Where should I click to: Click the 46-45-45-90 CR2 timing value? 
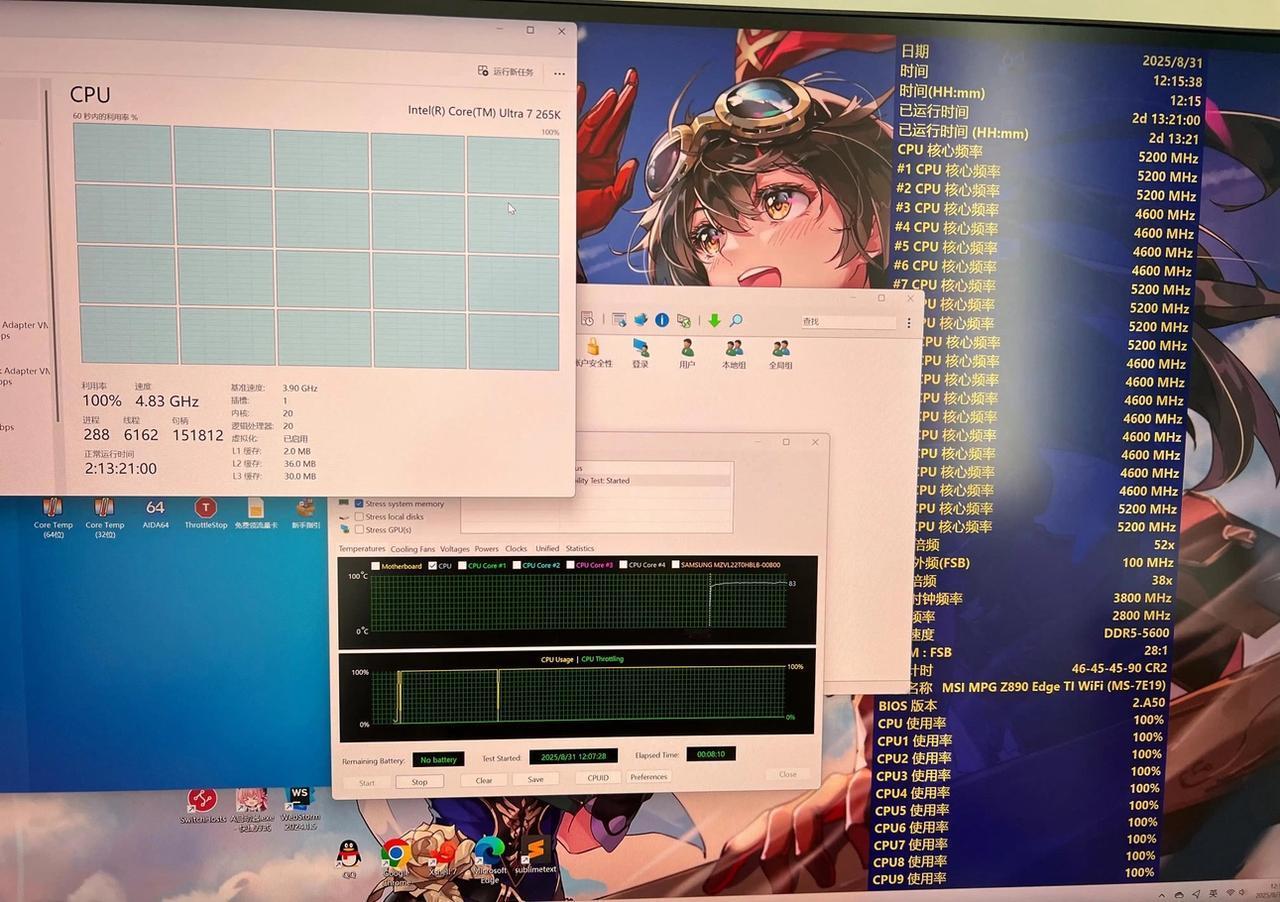[1119, 668]
